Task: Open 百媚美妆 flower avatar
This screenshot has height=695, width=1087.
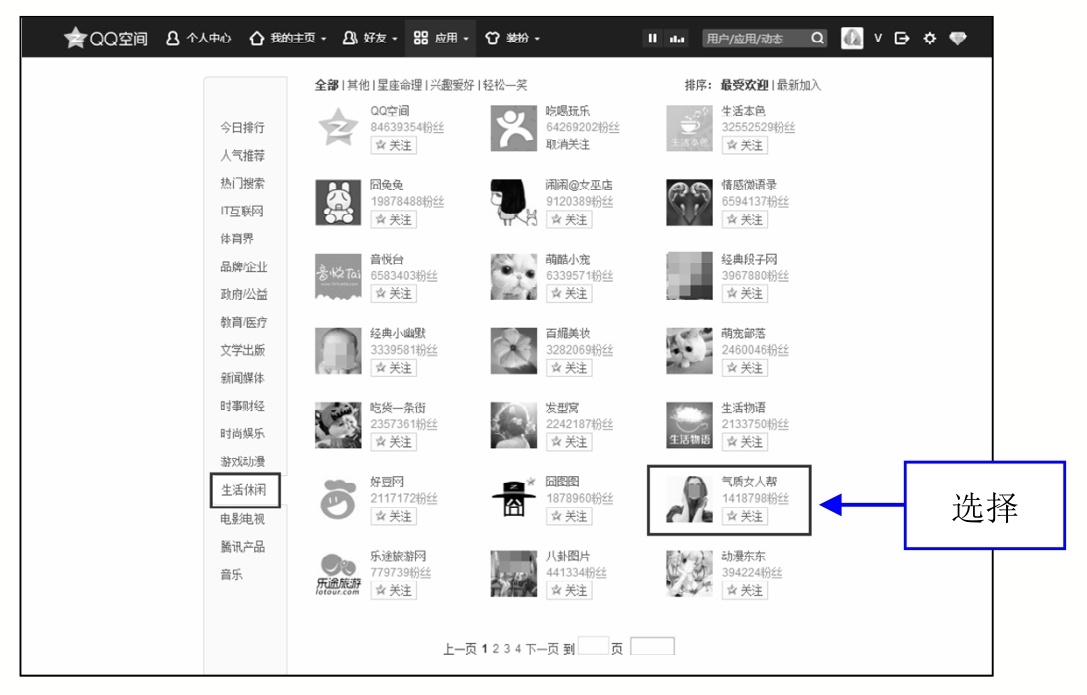Action: tap(514, 351)
